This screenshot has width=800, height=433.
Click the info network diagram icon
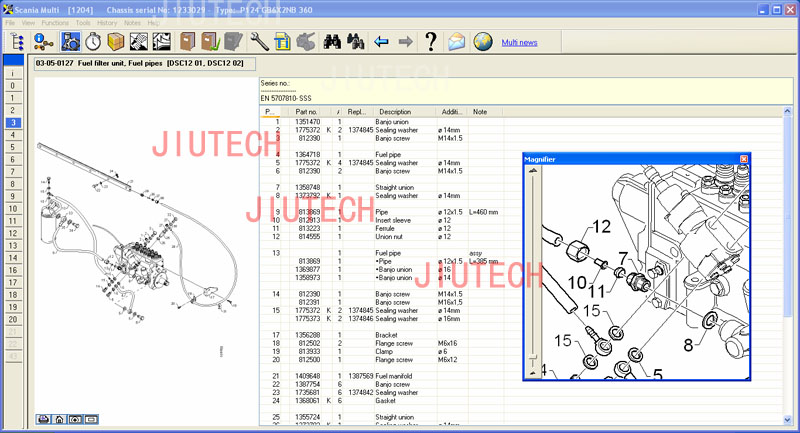click(x=44, y=42)
